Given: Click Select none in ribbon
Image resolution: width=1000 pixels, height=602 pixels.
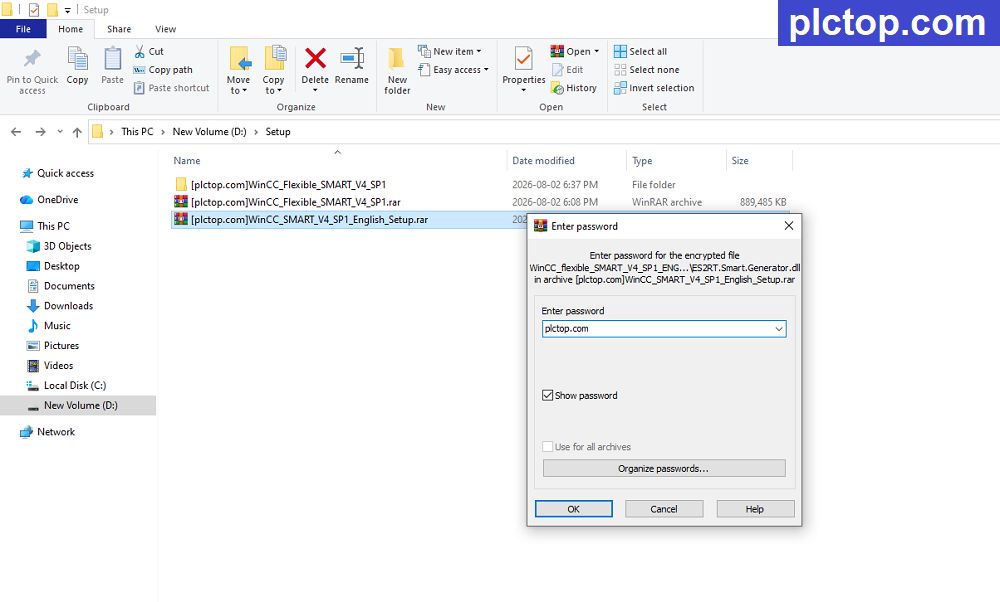Looking at the screenshot, I should point(647,70).
